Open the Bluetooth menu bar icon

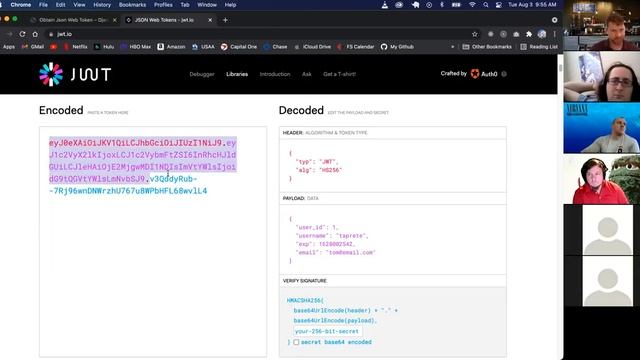442,5
